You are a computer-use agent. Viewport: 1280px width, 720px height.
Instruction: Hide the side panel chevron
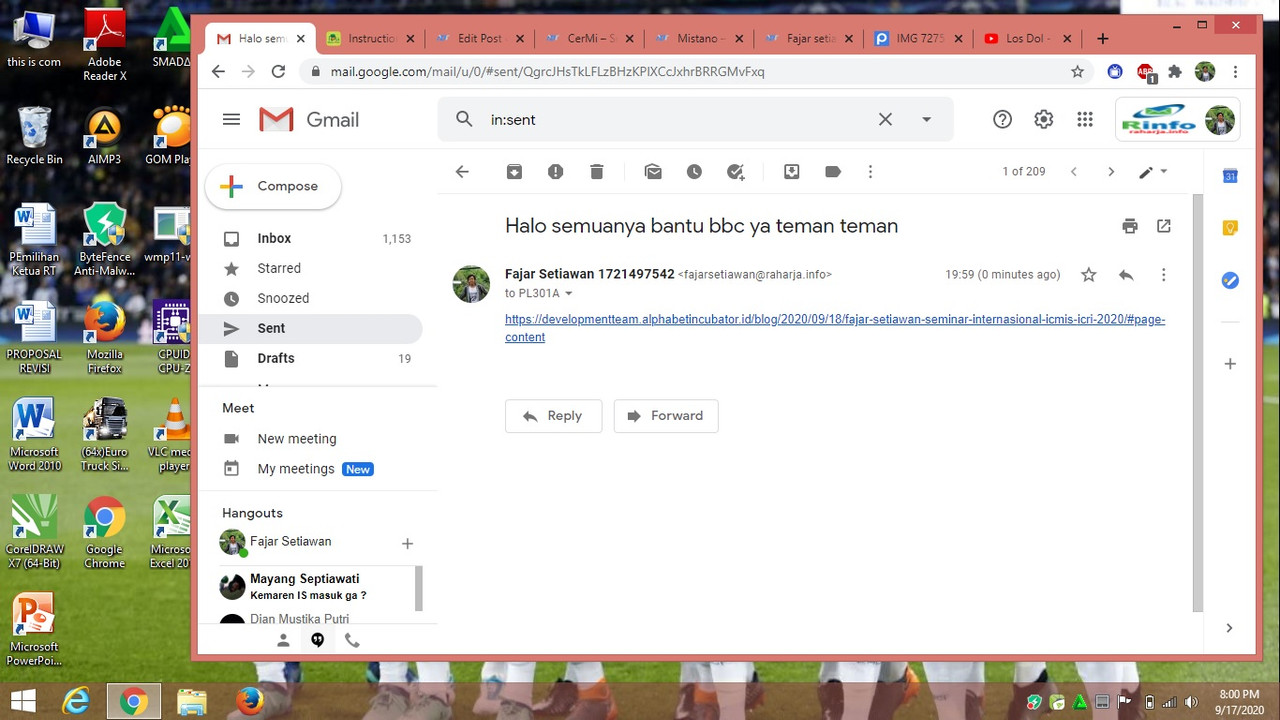1229,628
